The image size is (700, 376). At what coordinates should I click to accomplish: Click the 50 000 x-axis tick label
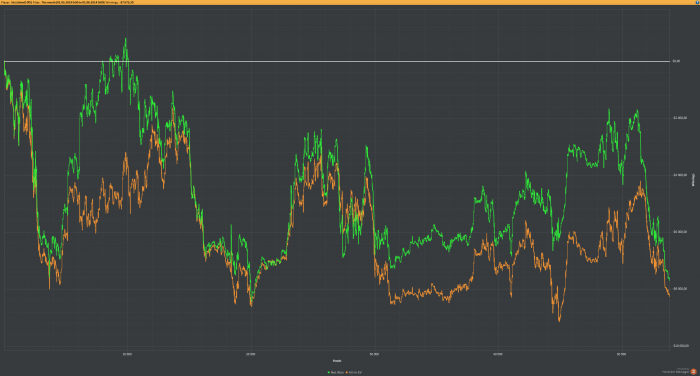pyautogui.click(x=621, y=354)
